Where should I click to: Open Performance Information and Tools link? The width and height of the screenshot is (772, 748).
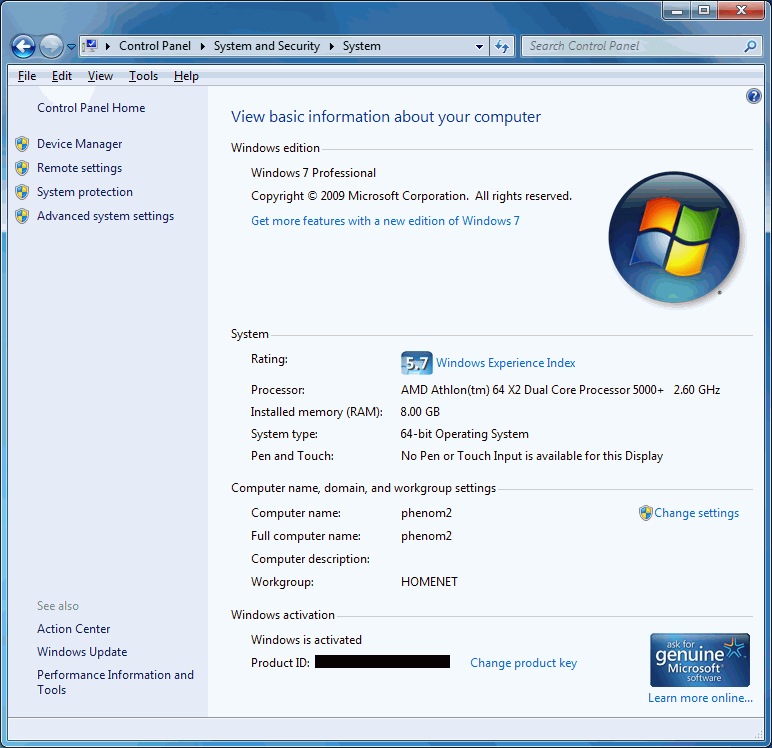[115, 682]
